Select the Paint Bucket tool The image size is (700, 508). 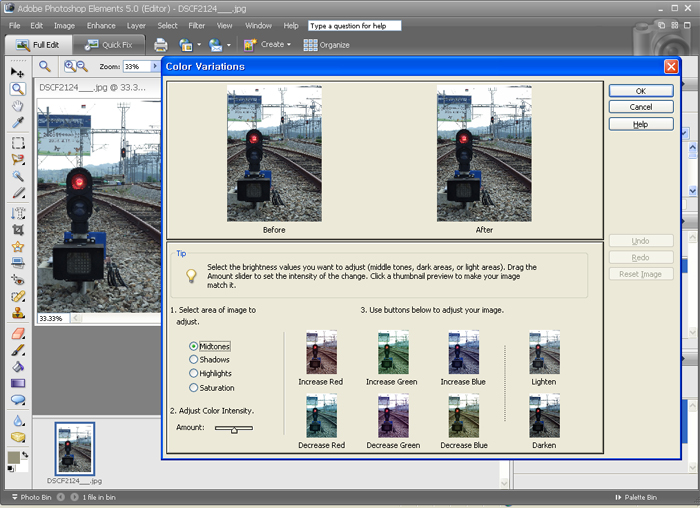[x=17, y=367]
